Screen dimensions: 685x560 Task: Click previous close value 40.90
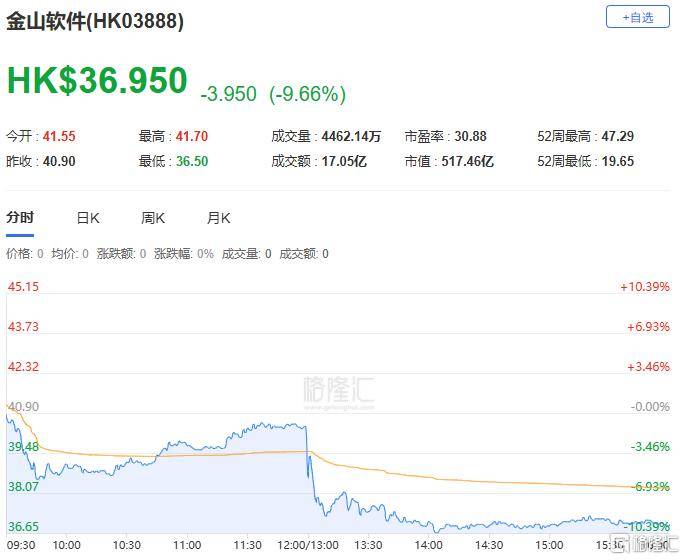coord(59,161)
